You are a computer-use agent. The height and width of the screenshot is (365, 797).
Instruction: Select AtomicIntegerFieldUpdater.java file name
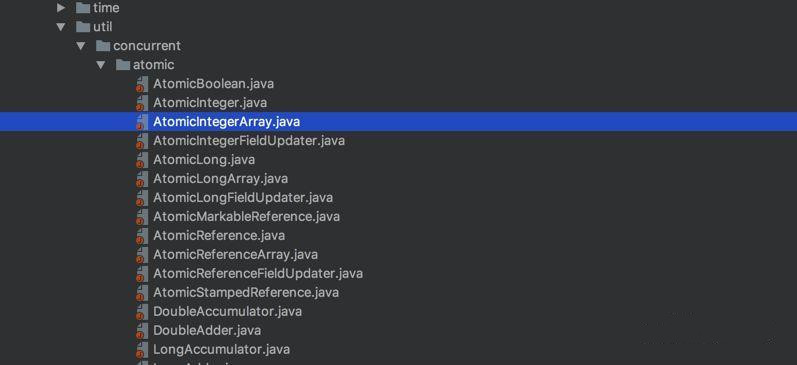click(249, 141)
